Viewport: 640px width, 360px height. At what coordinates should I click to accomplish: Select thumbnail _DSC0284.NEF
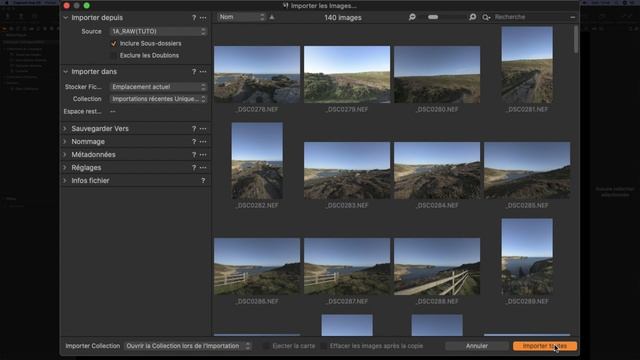click(x=437, y=171)
